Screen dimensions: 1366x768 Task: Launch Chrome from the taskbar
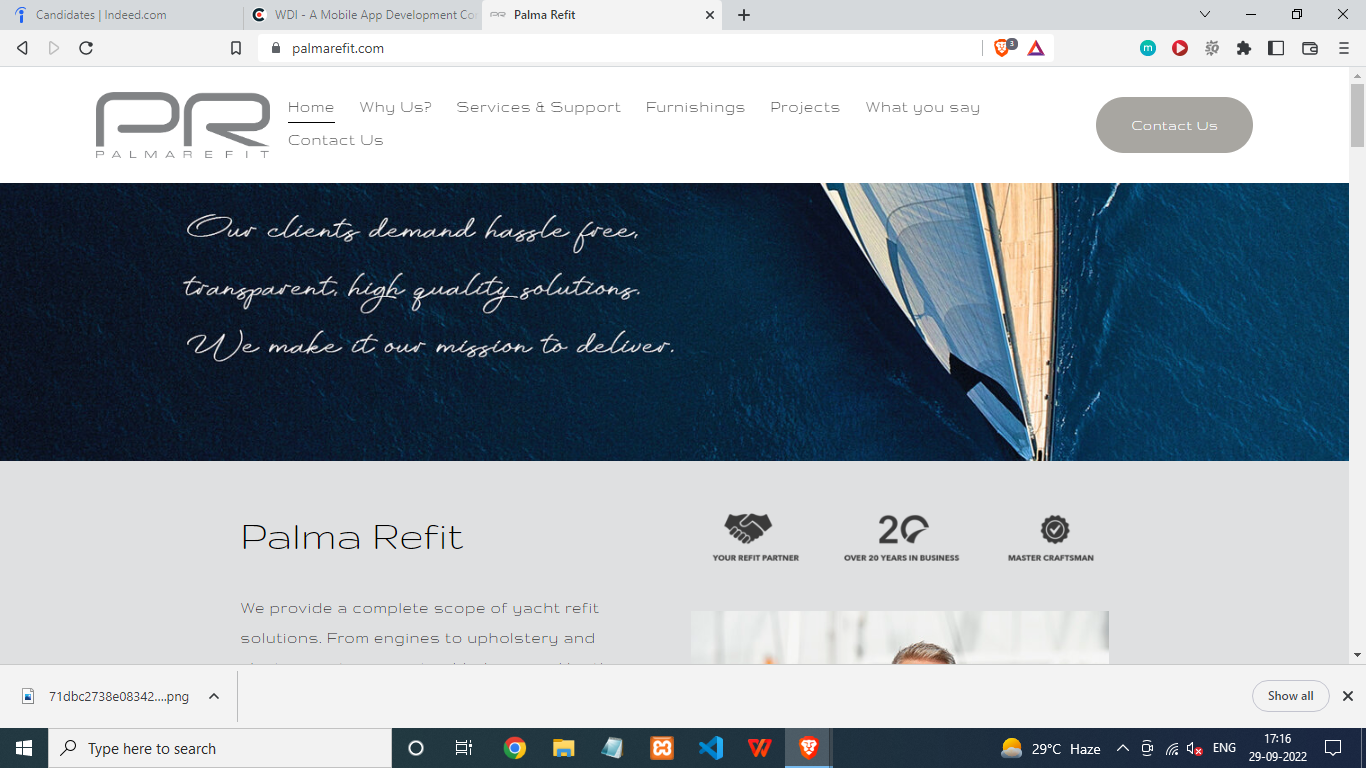tap(515, 748)
